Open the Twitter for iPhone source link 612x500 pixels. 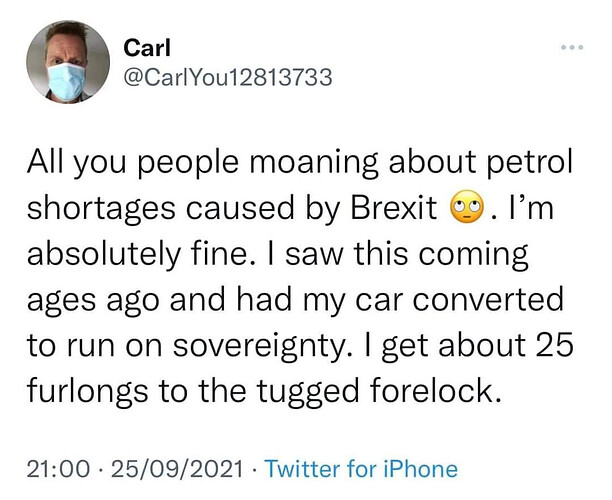pyautogui.click(x=361, y=469)
